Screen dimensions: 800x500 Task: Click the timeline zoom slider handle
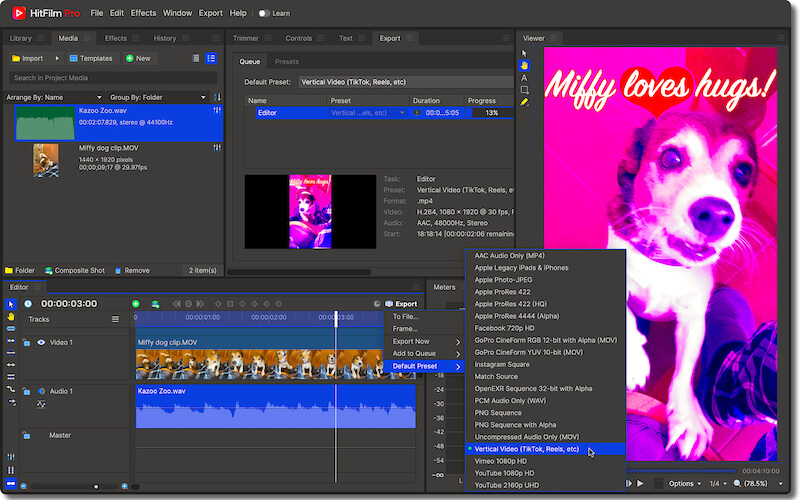[96, 486]
